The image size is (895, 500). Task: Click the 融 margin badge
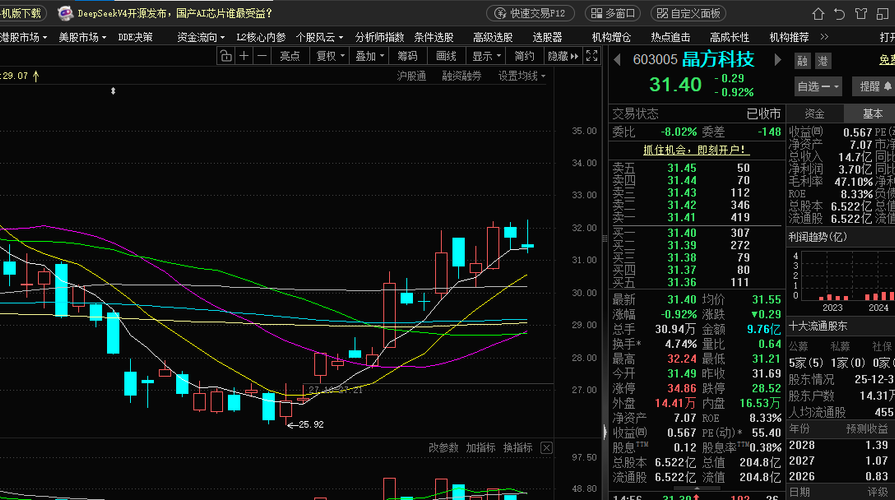click(803, 61)
